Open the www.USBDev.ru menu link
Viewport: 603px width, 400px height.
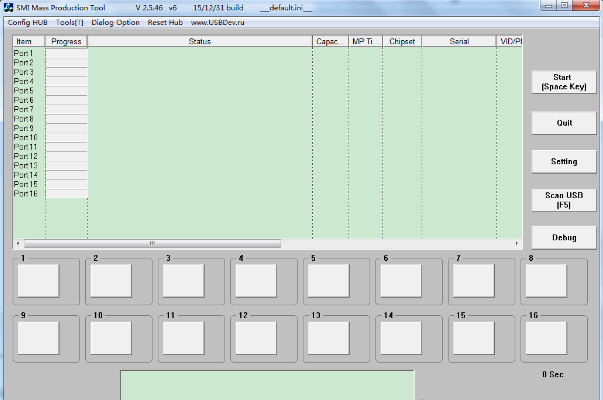tap(213, 22)
